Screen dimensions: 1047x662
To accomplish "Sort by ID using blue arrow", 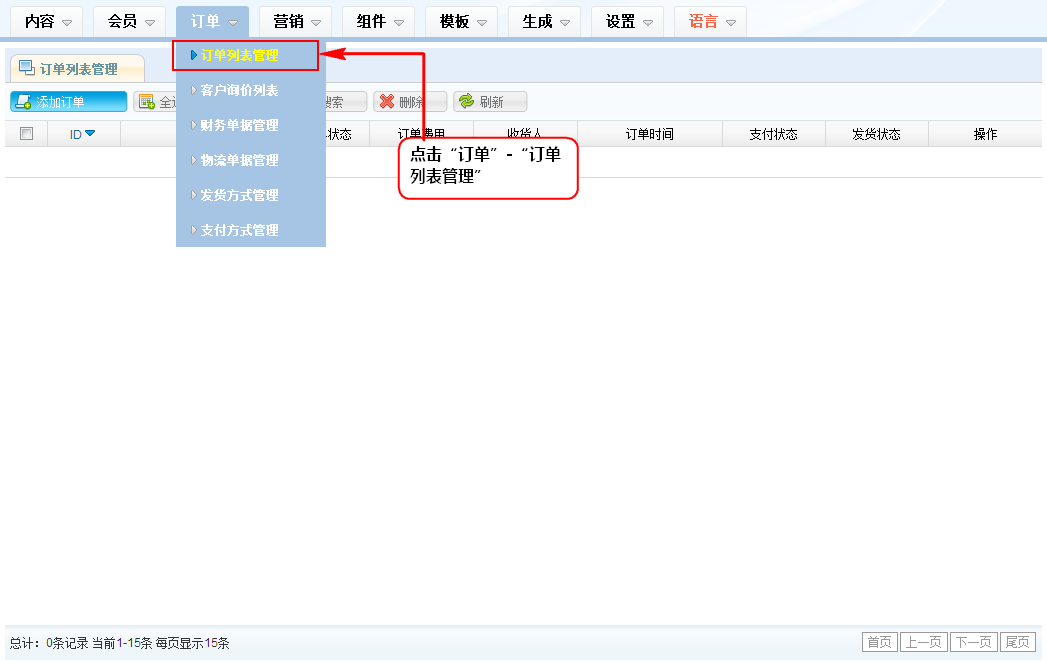I will (x=90, y=134).
